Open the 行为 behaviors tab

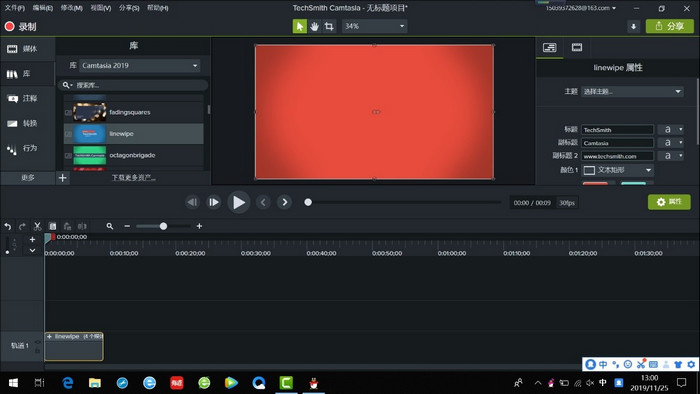click(x=28, y=148)
